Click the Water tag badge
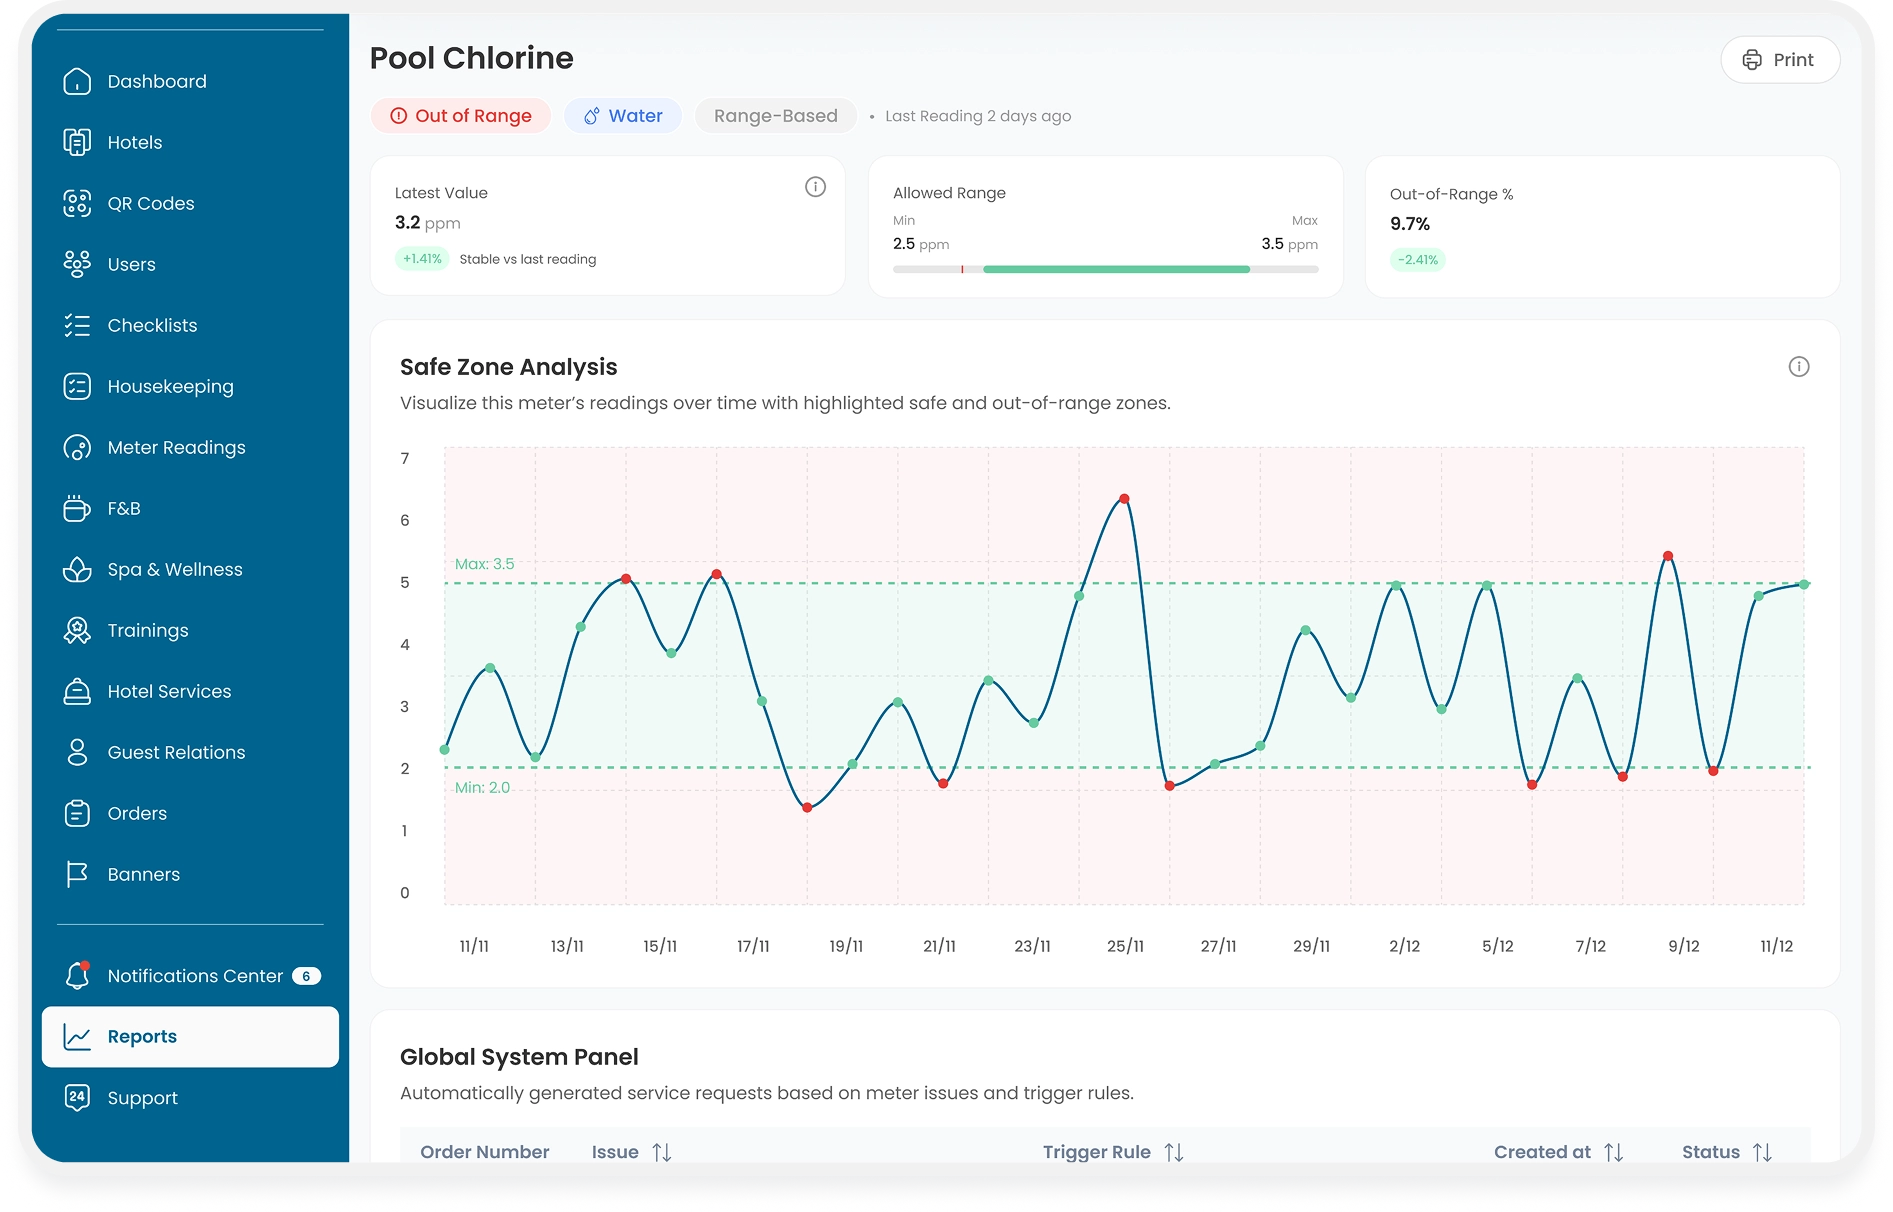This screenshot has height=1212, width=1893. 623,116
